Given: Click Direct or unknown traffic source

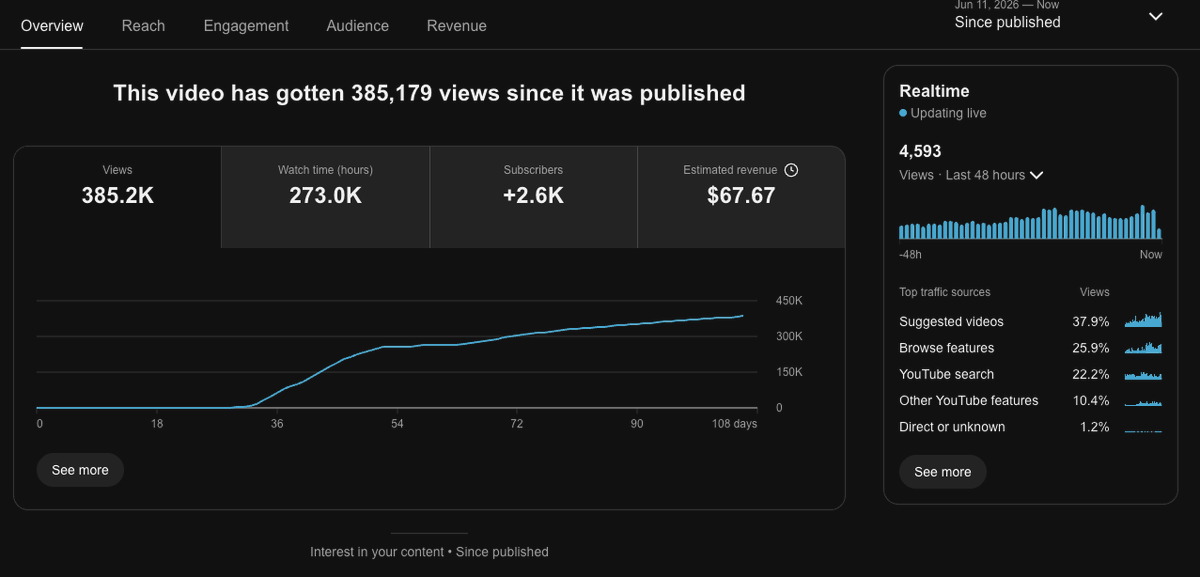Looking at the screenshot, I should 952,427.
